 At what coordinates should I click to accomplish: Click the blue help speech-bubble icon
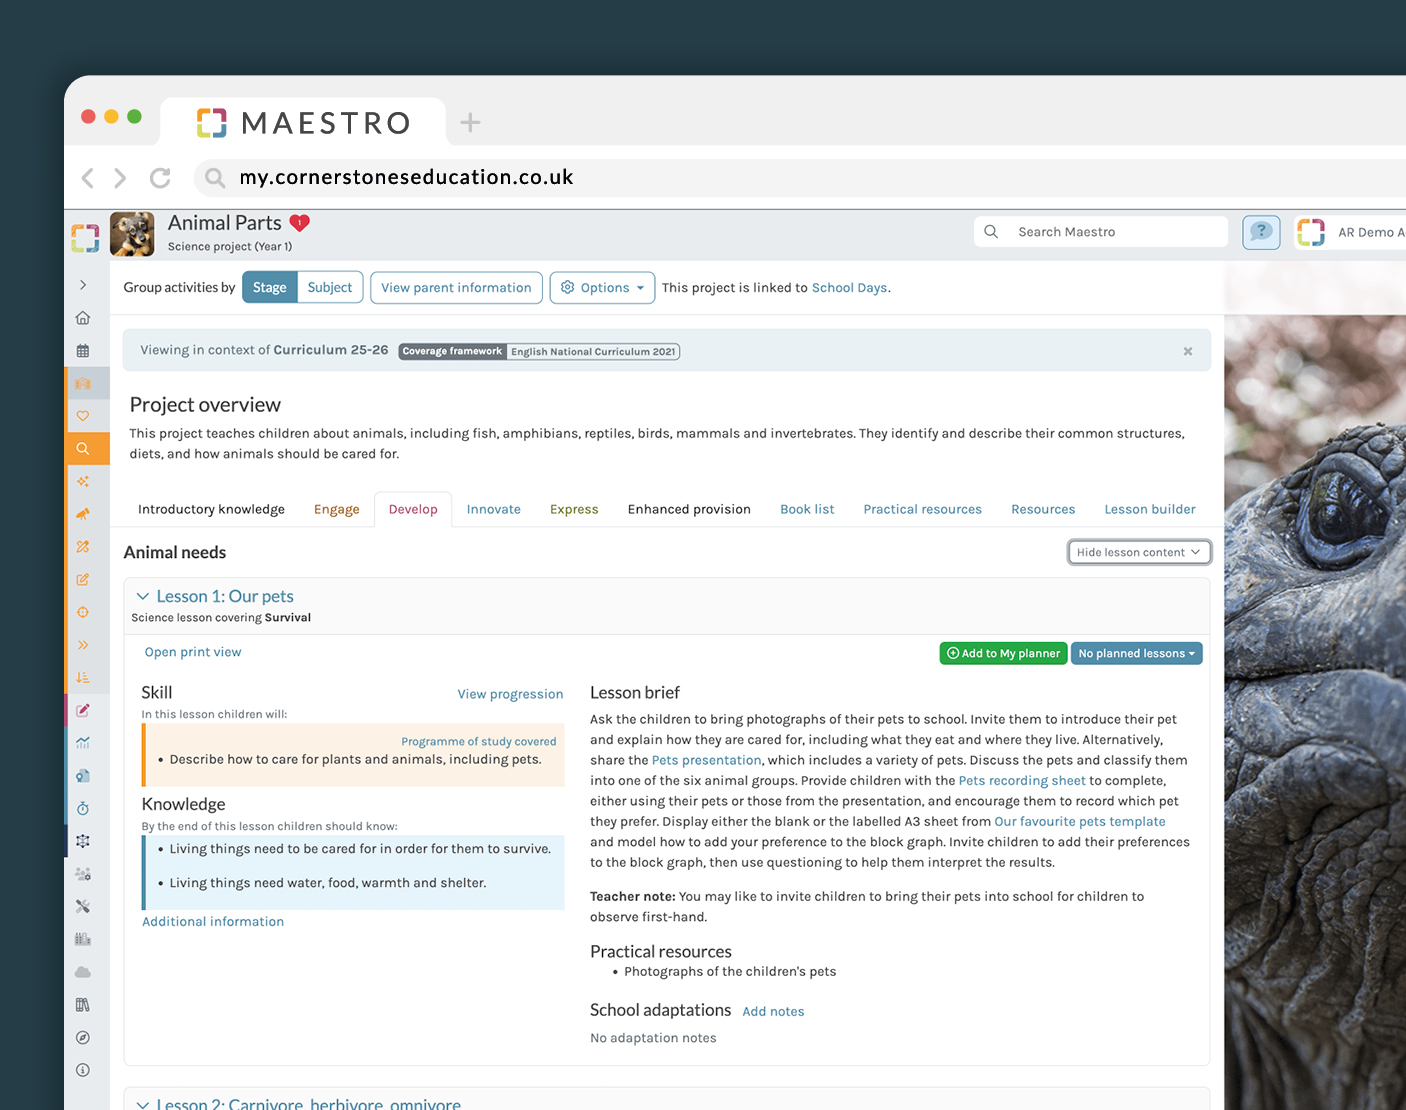click(1261, 232)
